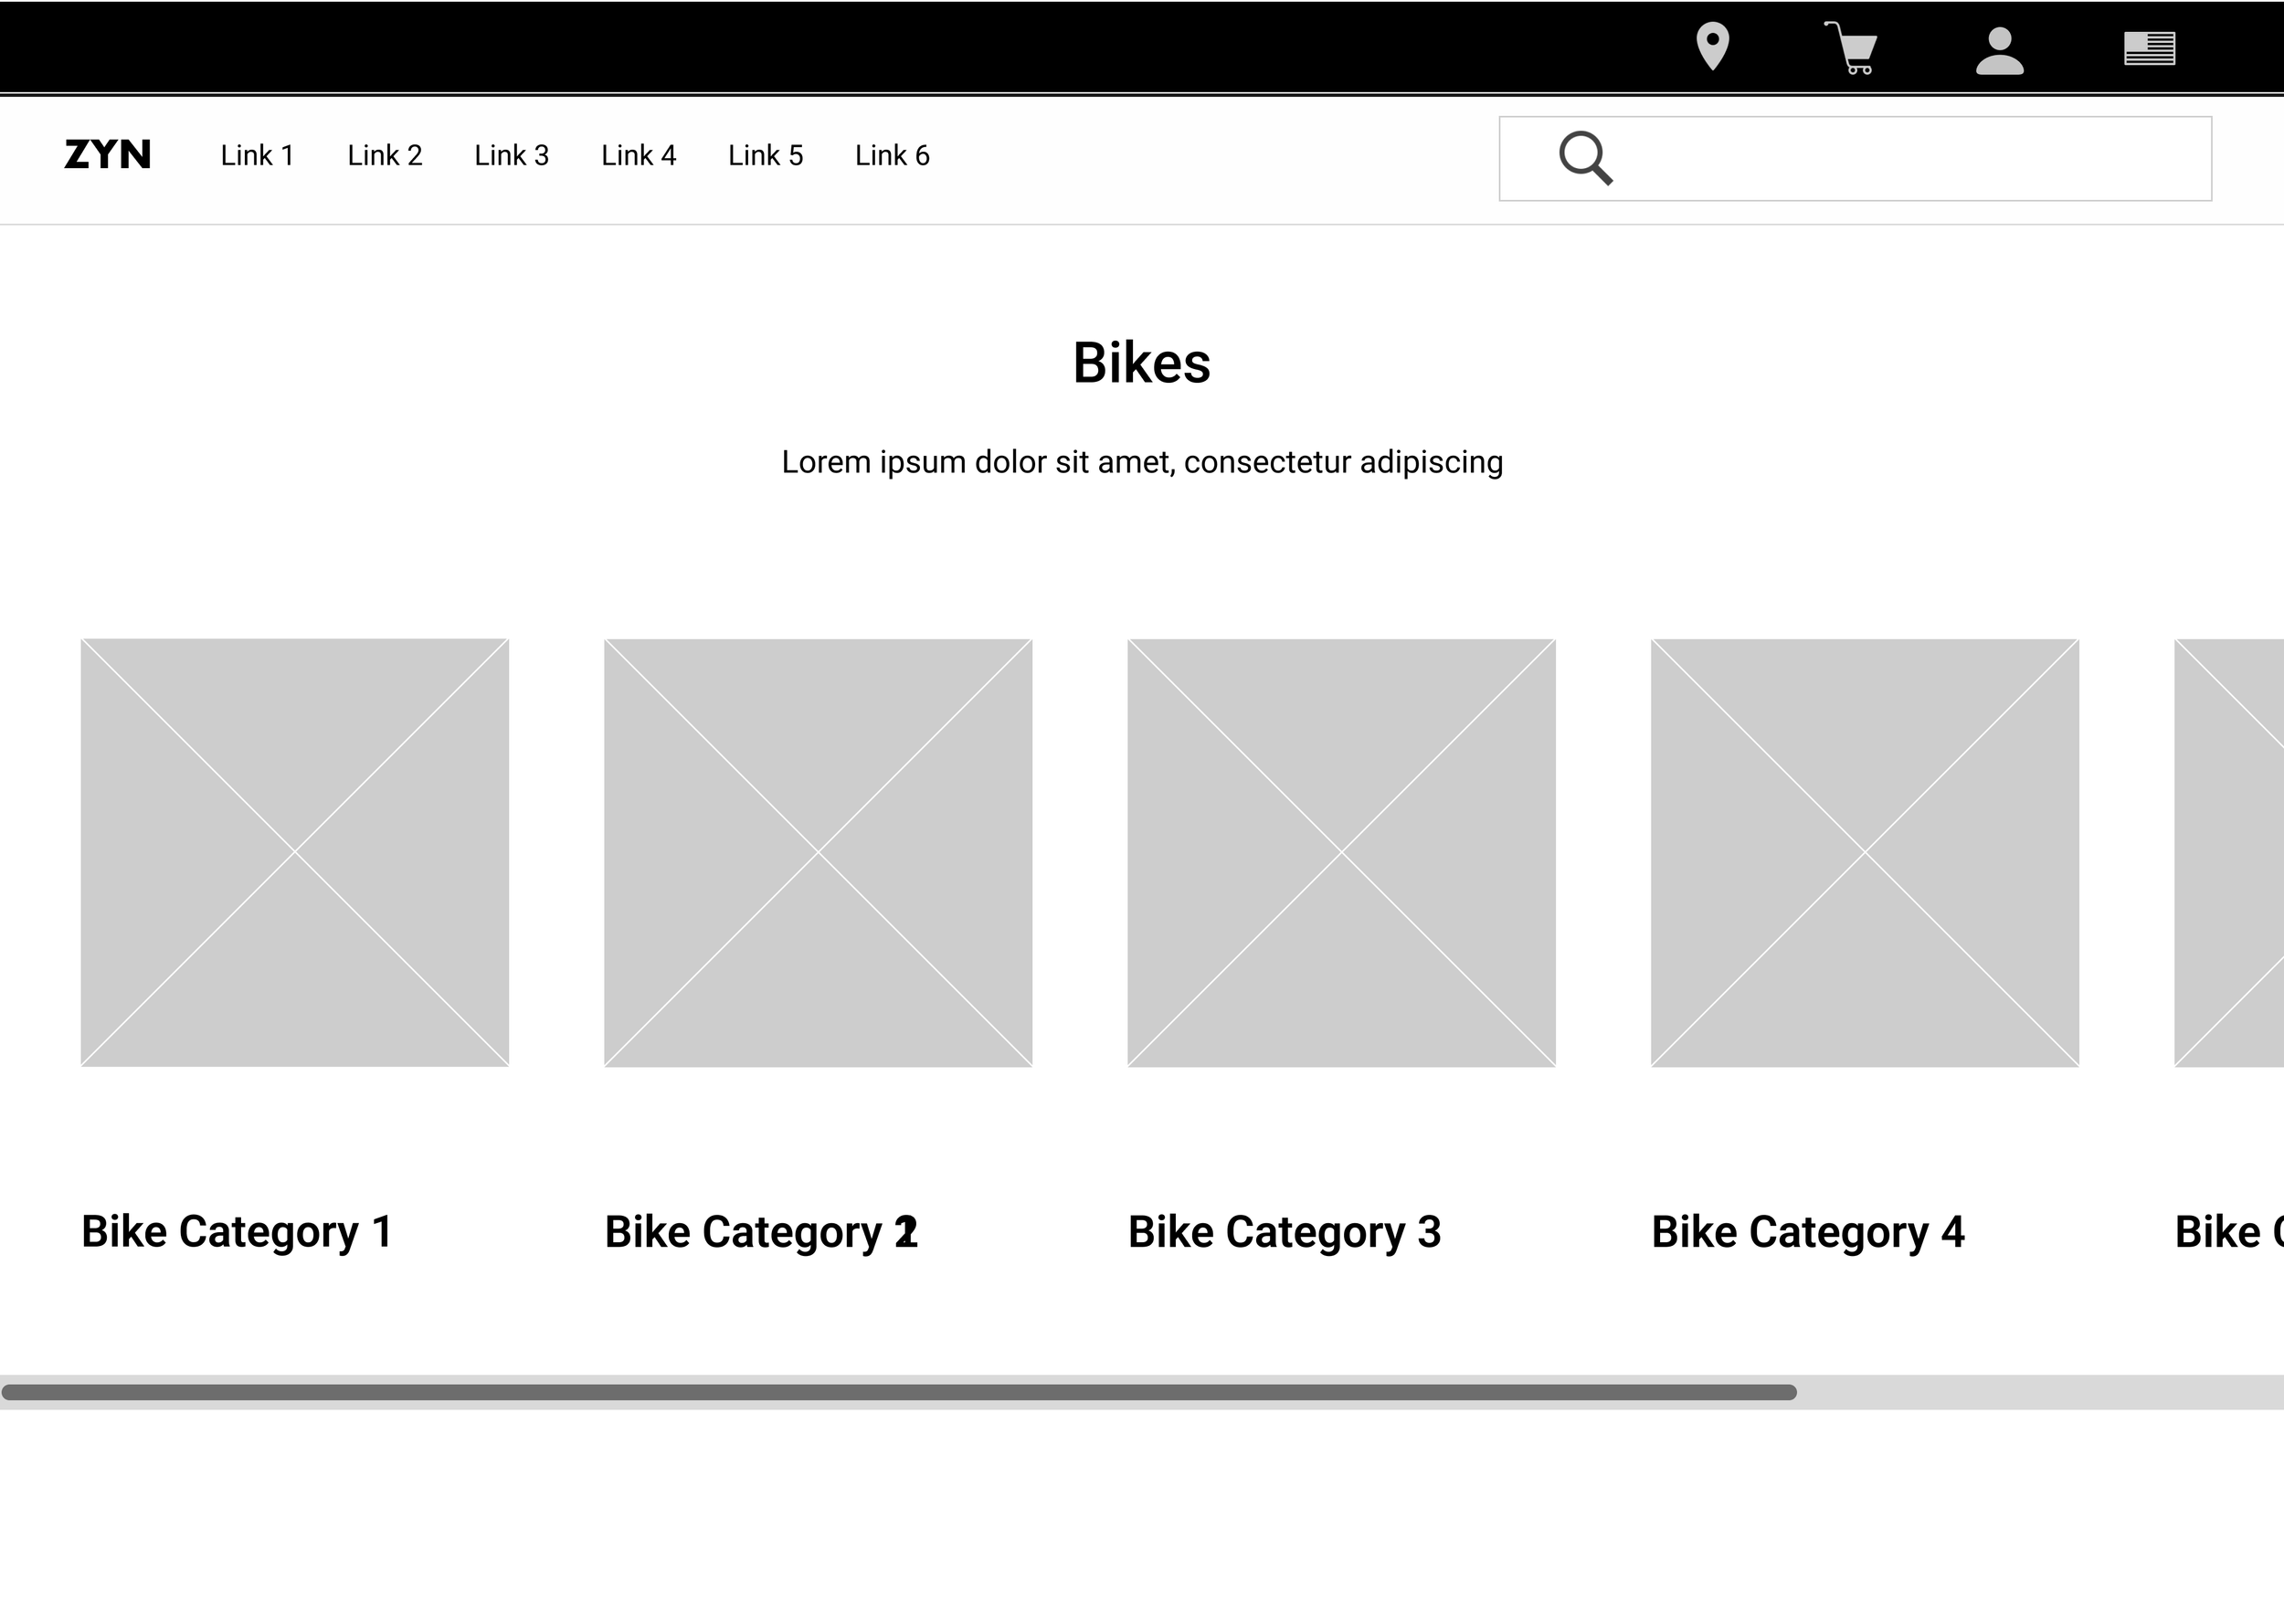The image size is (2284, 1624).
Task: Click Link 5 in the navbar
Action: point(765,155)
